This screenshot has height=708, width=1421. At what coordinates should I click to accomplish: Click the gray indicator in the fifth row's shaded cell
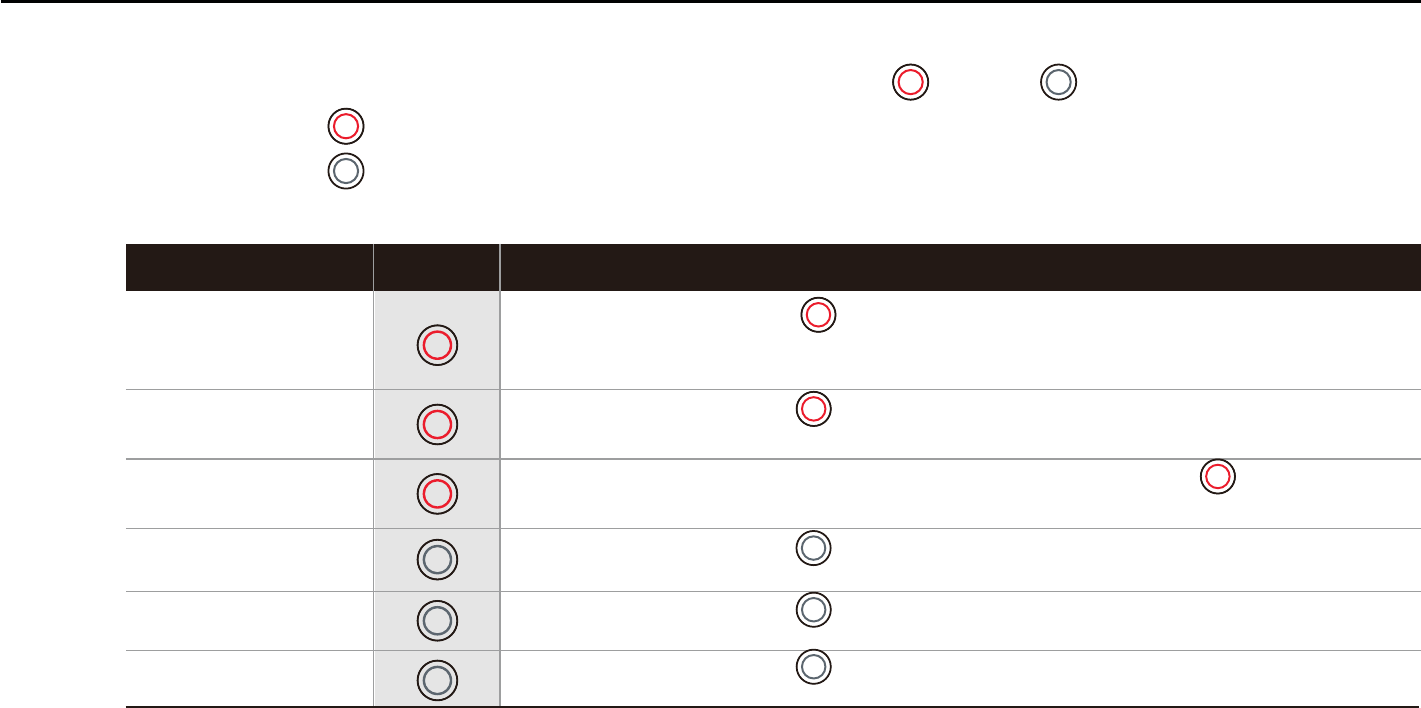(x=436, y=621)
